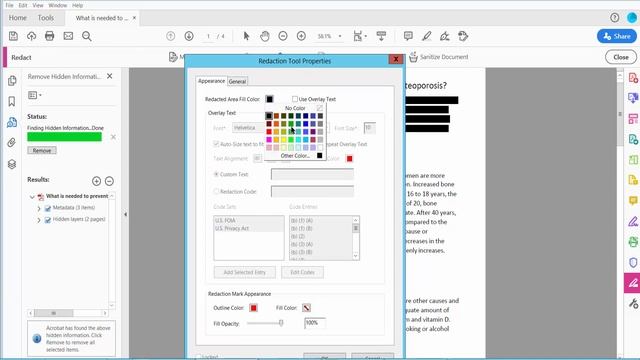
Task: Collapse all results minus icon
Action: click(x=109, y=181)
